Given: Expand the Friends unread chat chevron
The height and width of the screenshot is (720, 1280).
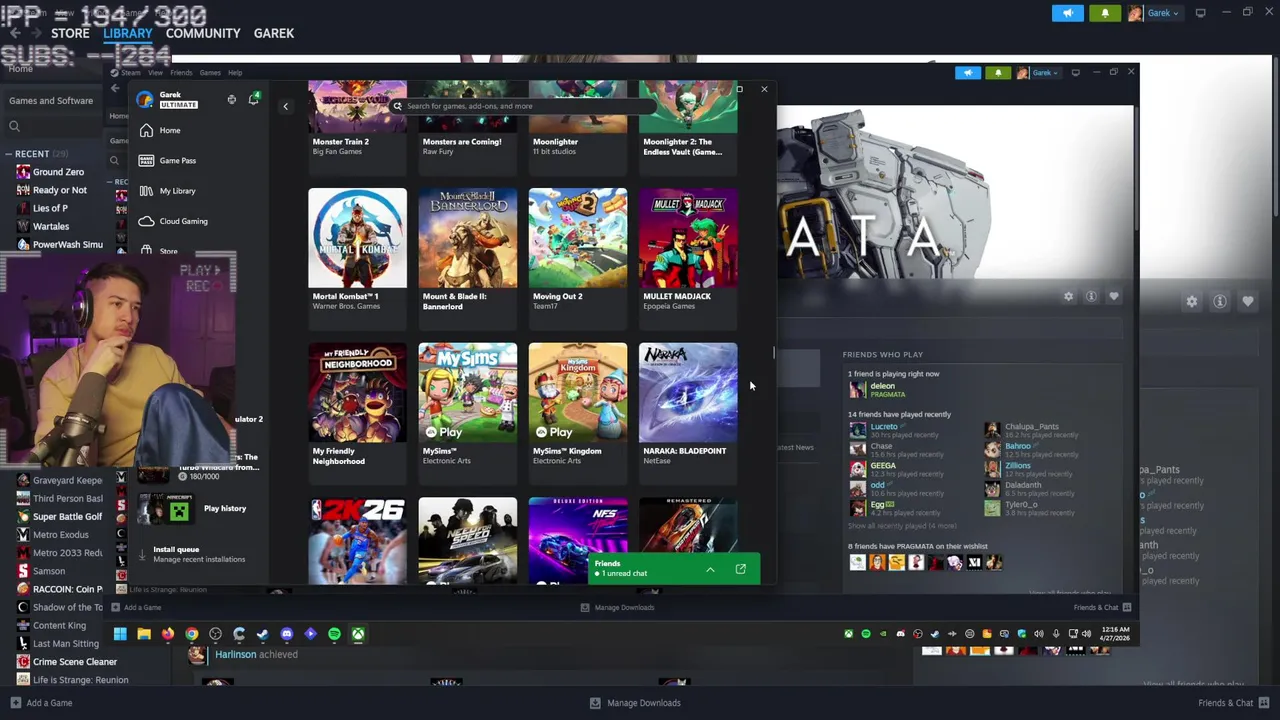Looking at the screenshot, I should pos(710,569).
